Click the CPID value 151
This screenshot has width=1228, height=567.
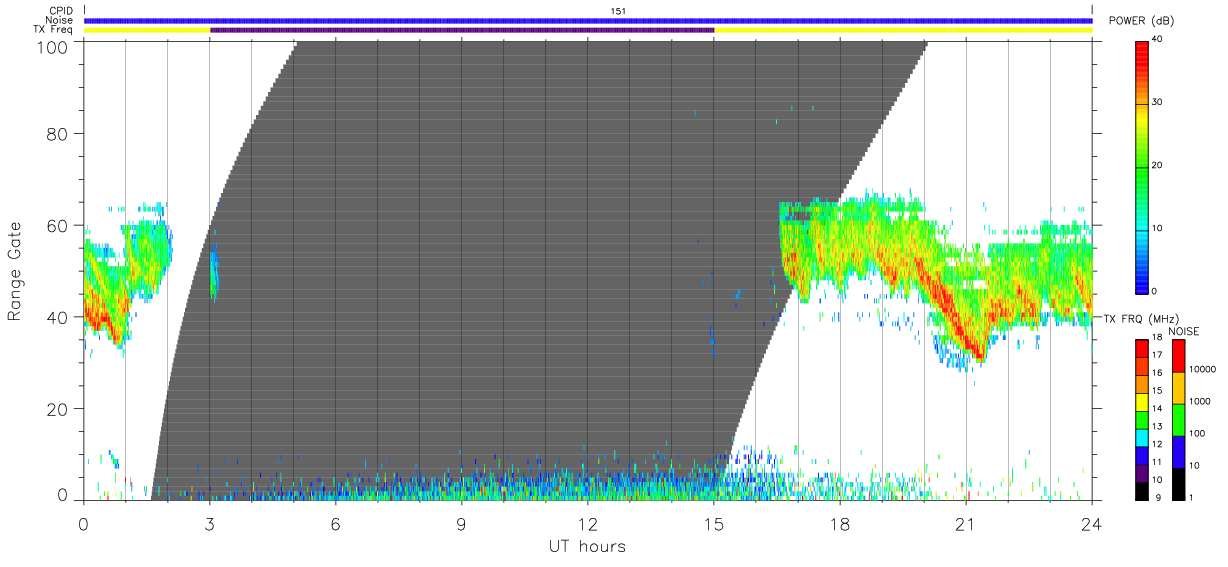[x=618, y=11]
